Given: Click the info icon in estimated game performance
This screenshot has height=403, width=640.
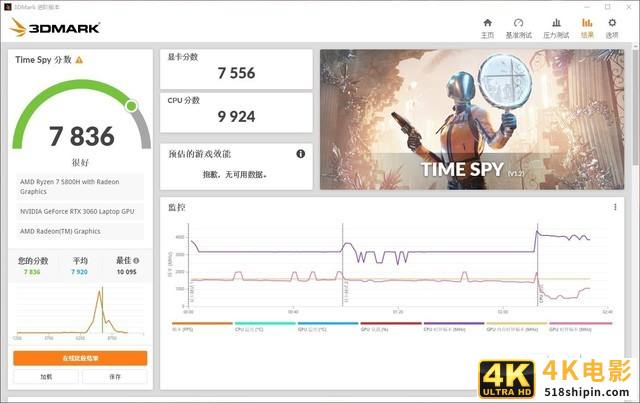Looking at the screenshot, I should coord(301,154).
